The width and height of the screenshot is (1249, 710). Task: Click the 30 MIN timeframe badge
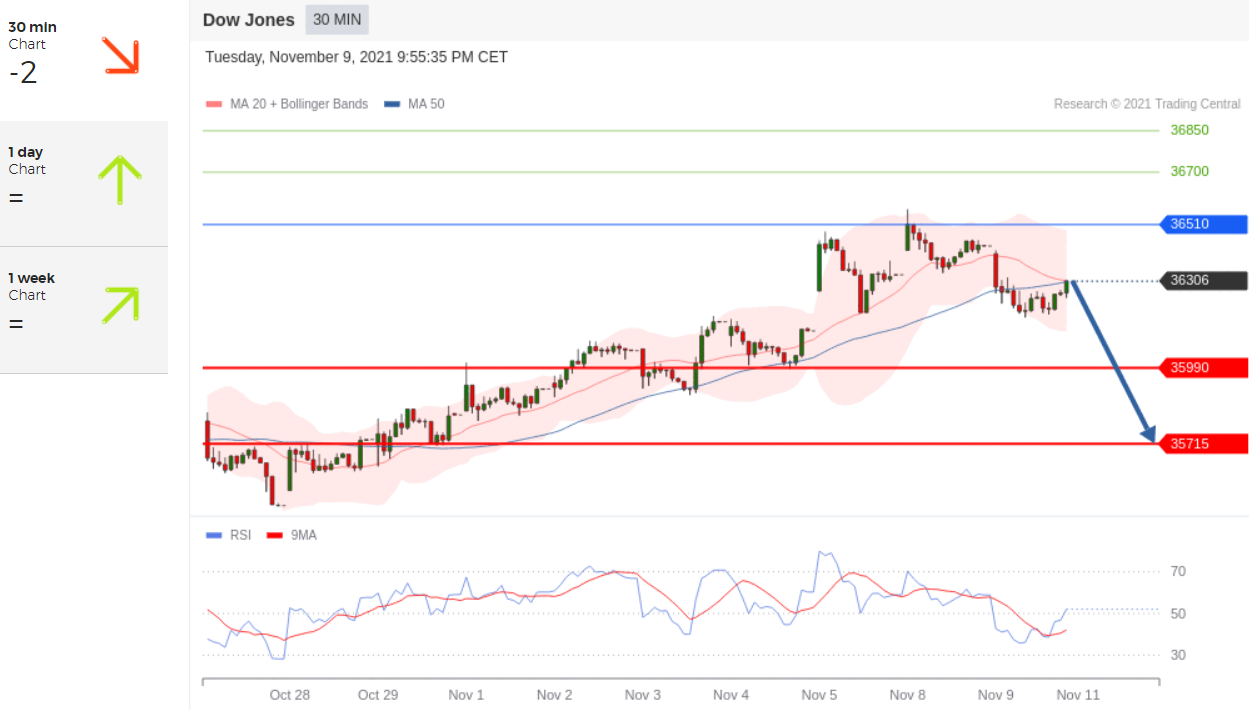(337, 20)
